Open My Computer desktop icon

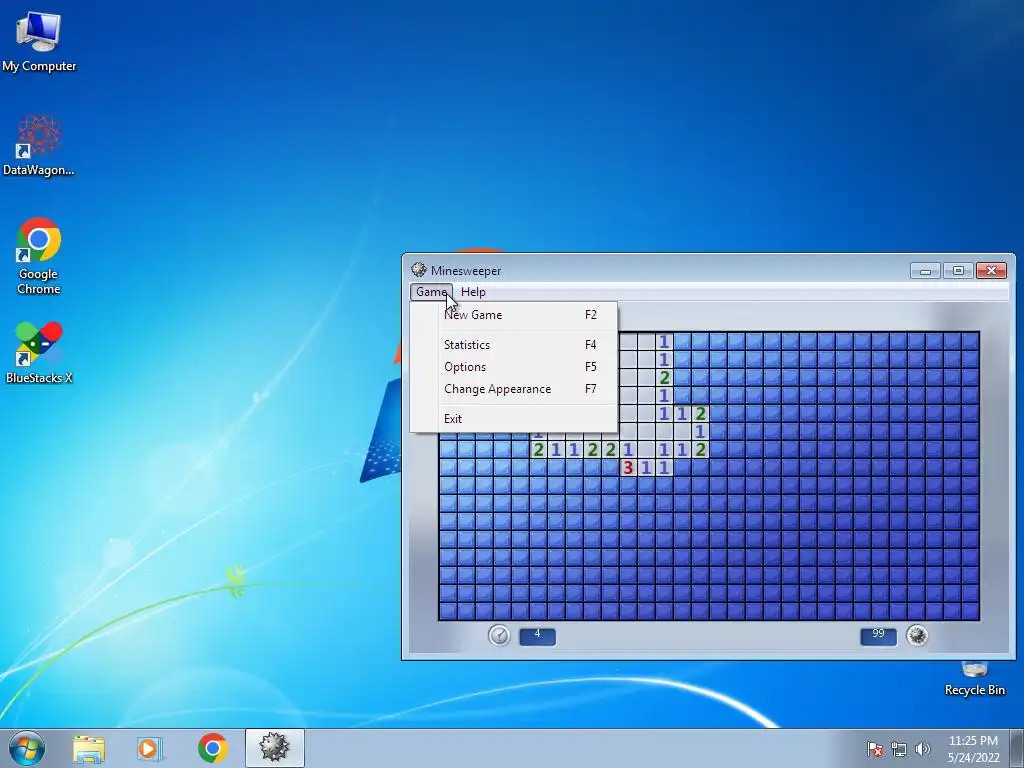[39, 42]
